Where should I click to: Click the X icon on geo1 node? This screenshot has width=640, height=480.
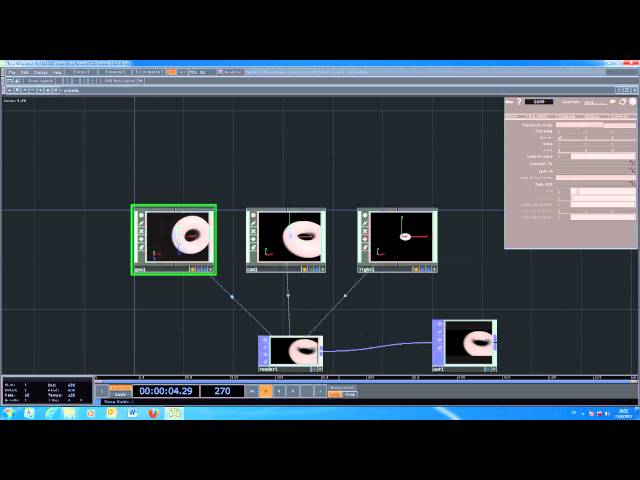click(x=141, y=231)
